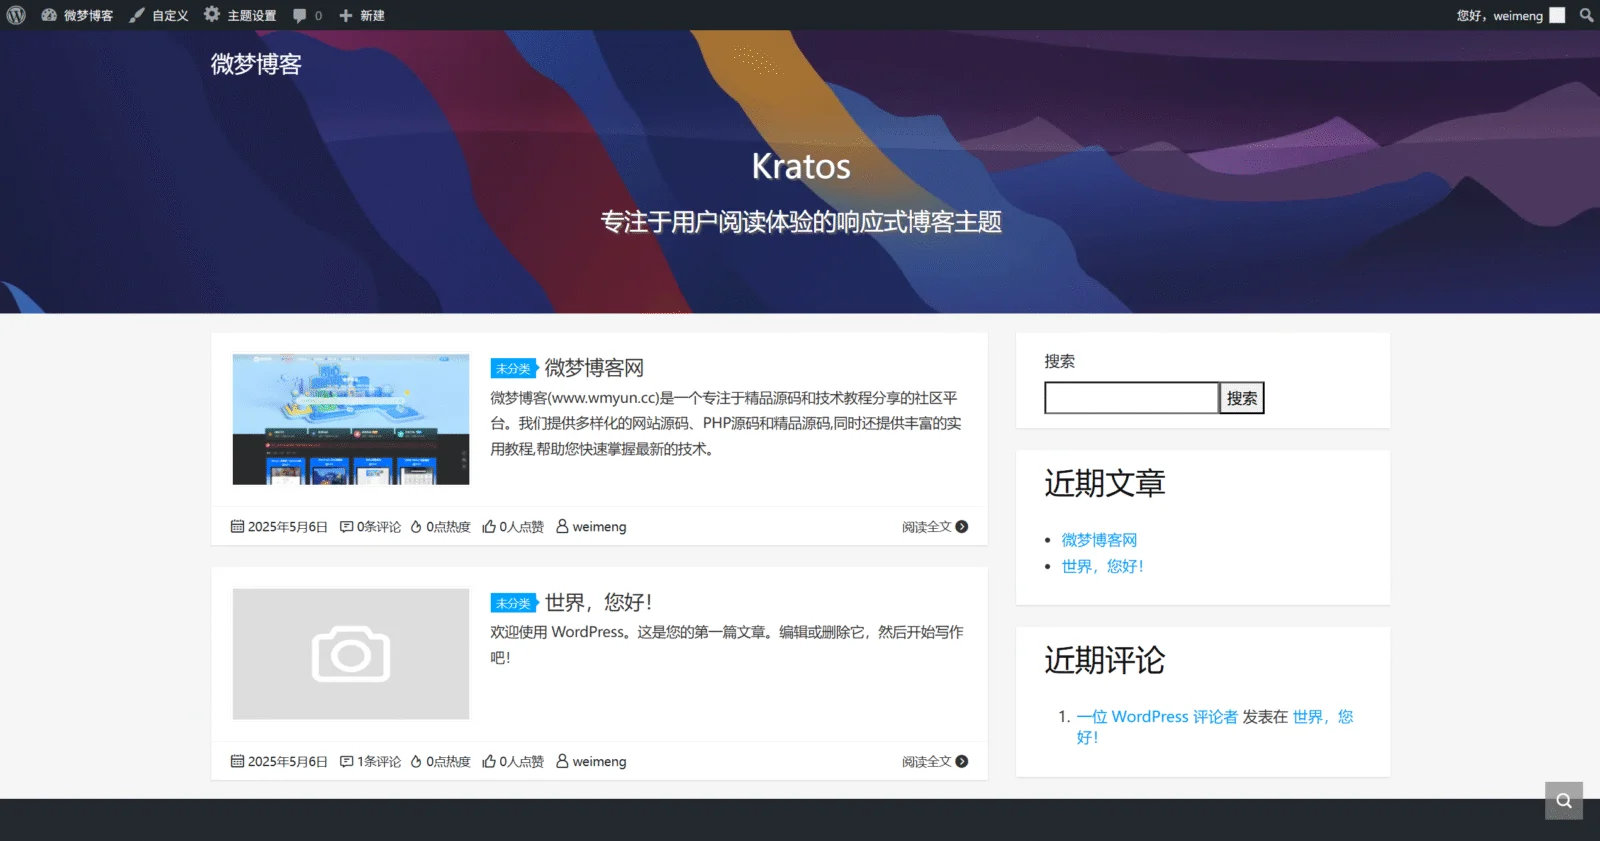Click the 未分类 tag on 微梦博客网 post
The image size is (1600, 841).
(x=514, y=368)
